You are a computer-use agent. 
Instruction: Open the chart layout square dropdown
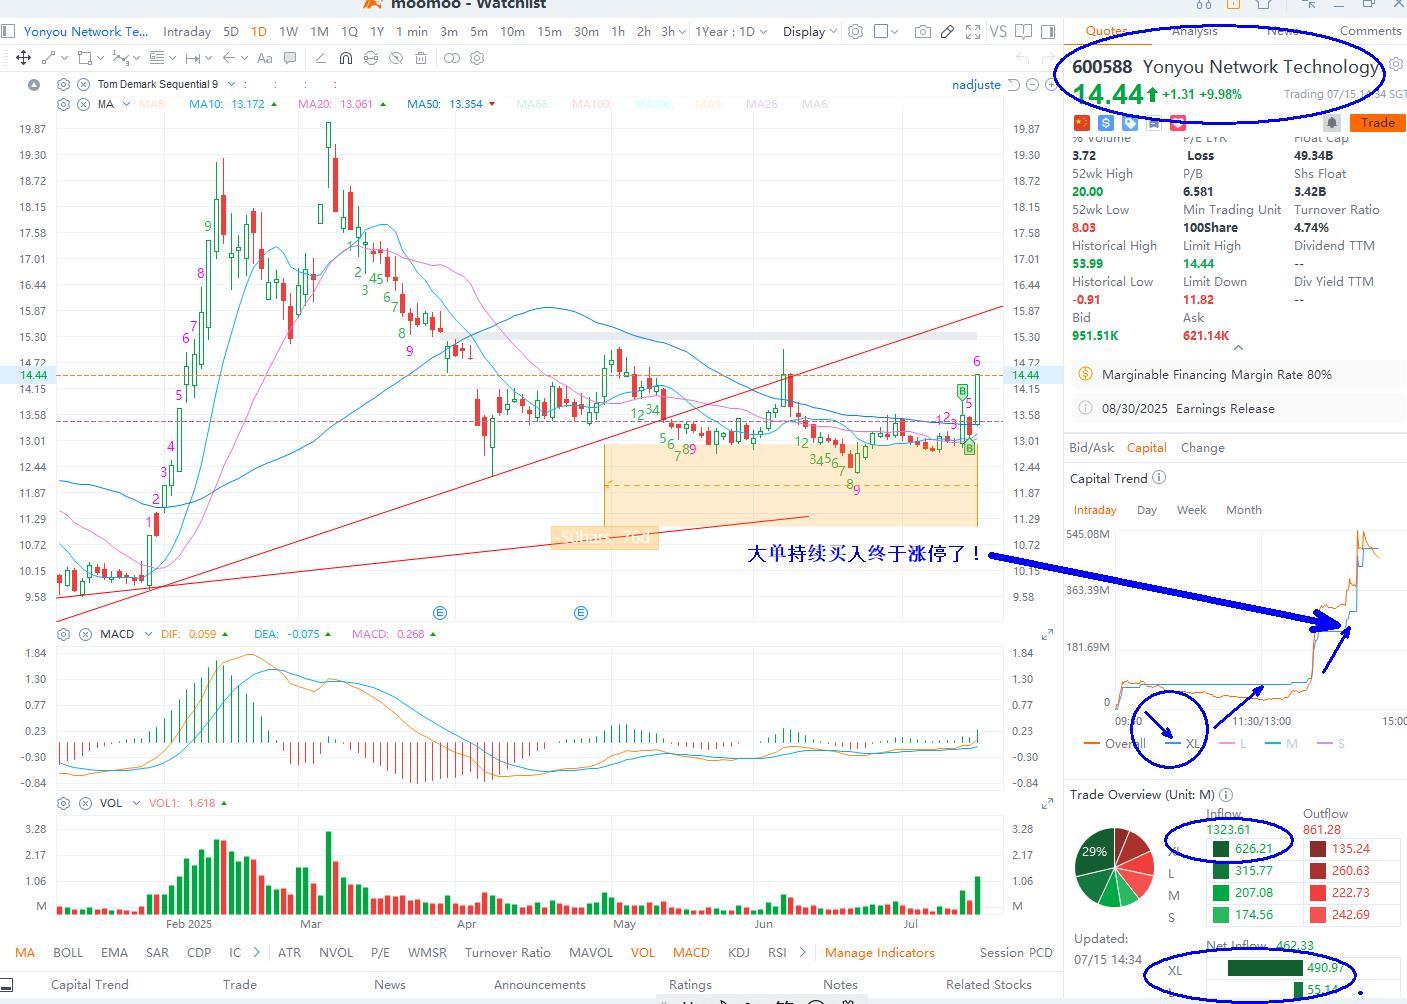tap(886, 32)
